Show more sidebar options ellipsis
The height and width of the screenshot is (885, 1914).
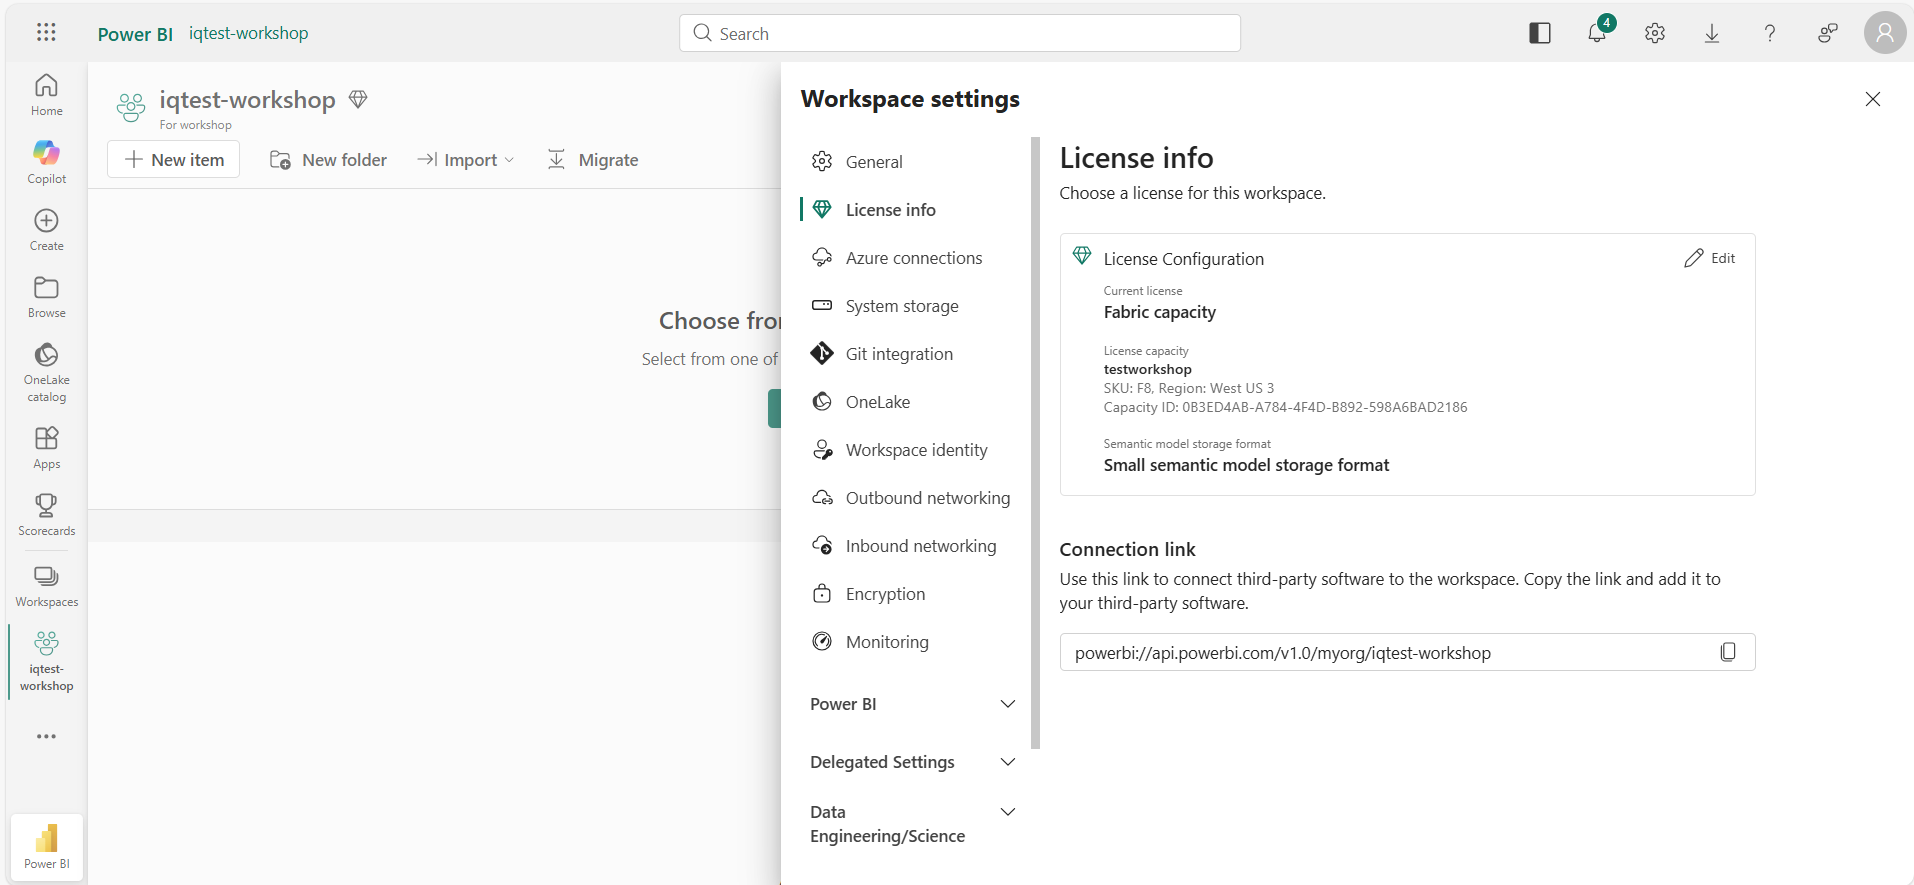point(46,736)
